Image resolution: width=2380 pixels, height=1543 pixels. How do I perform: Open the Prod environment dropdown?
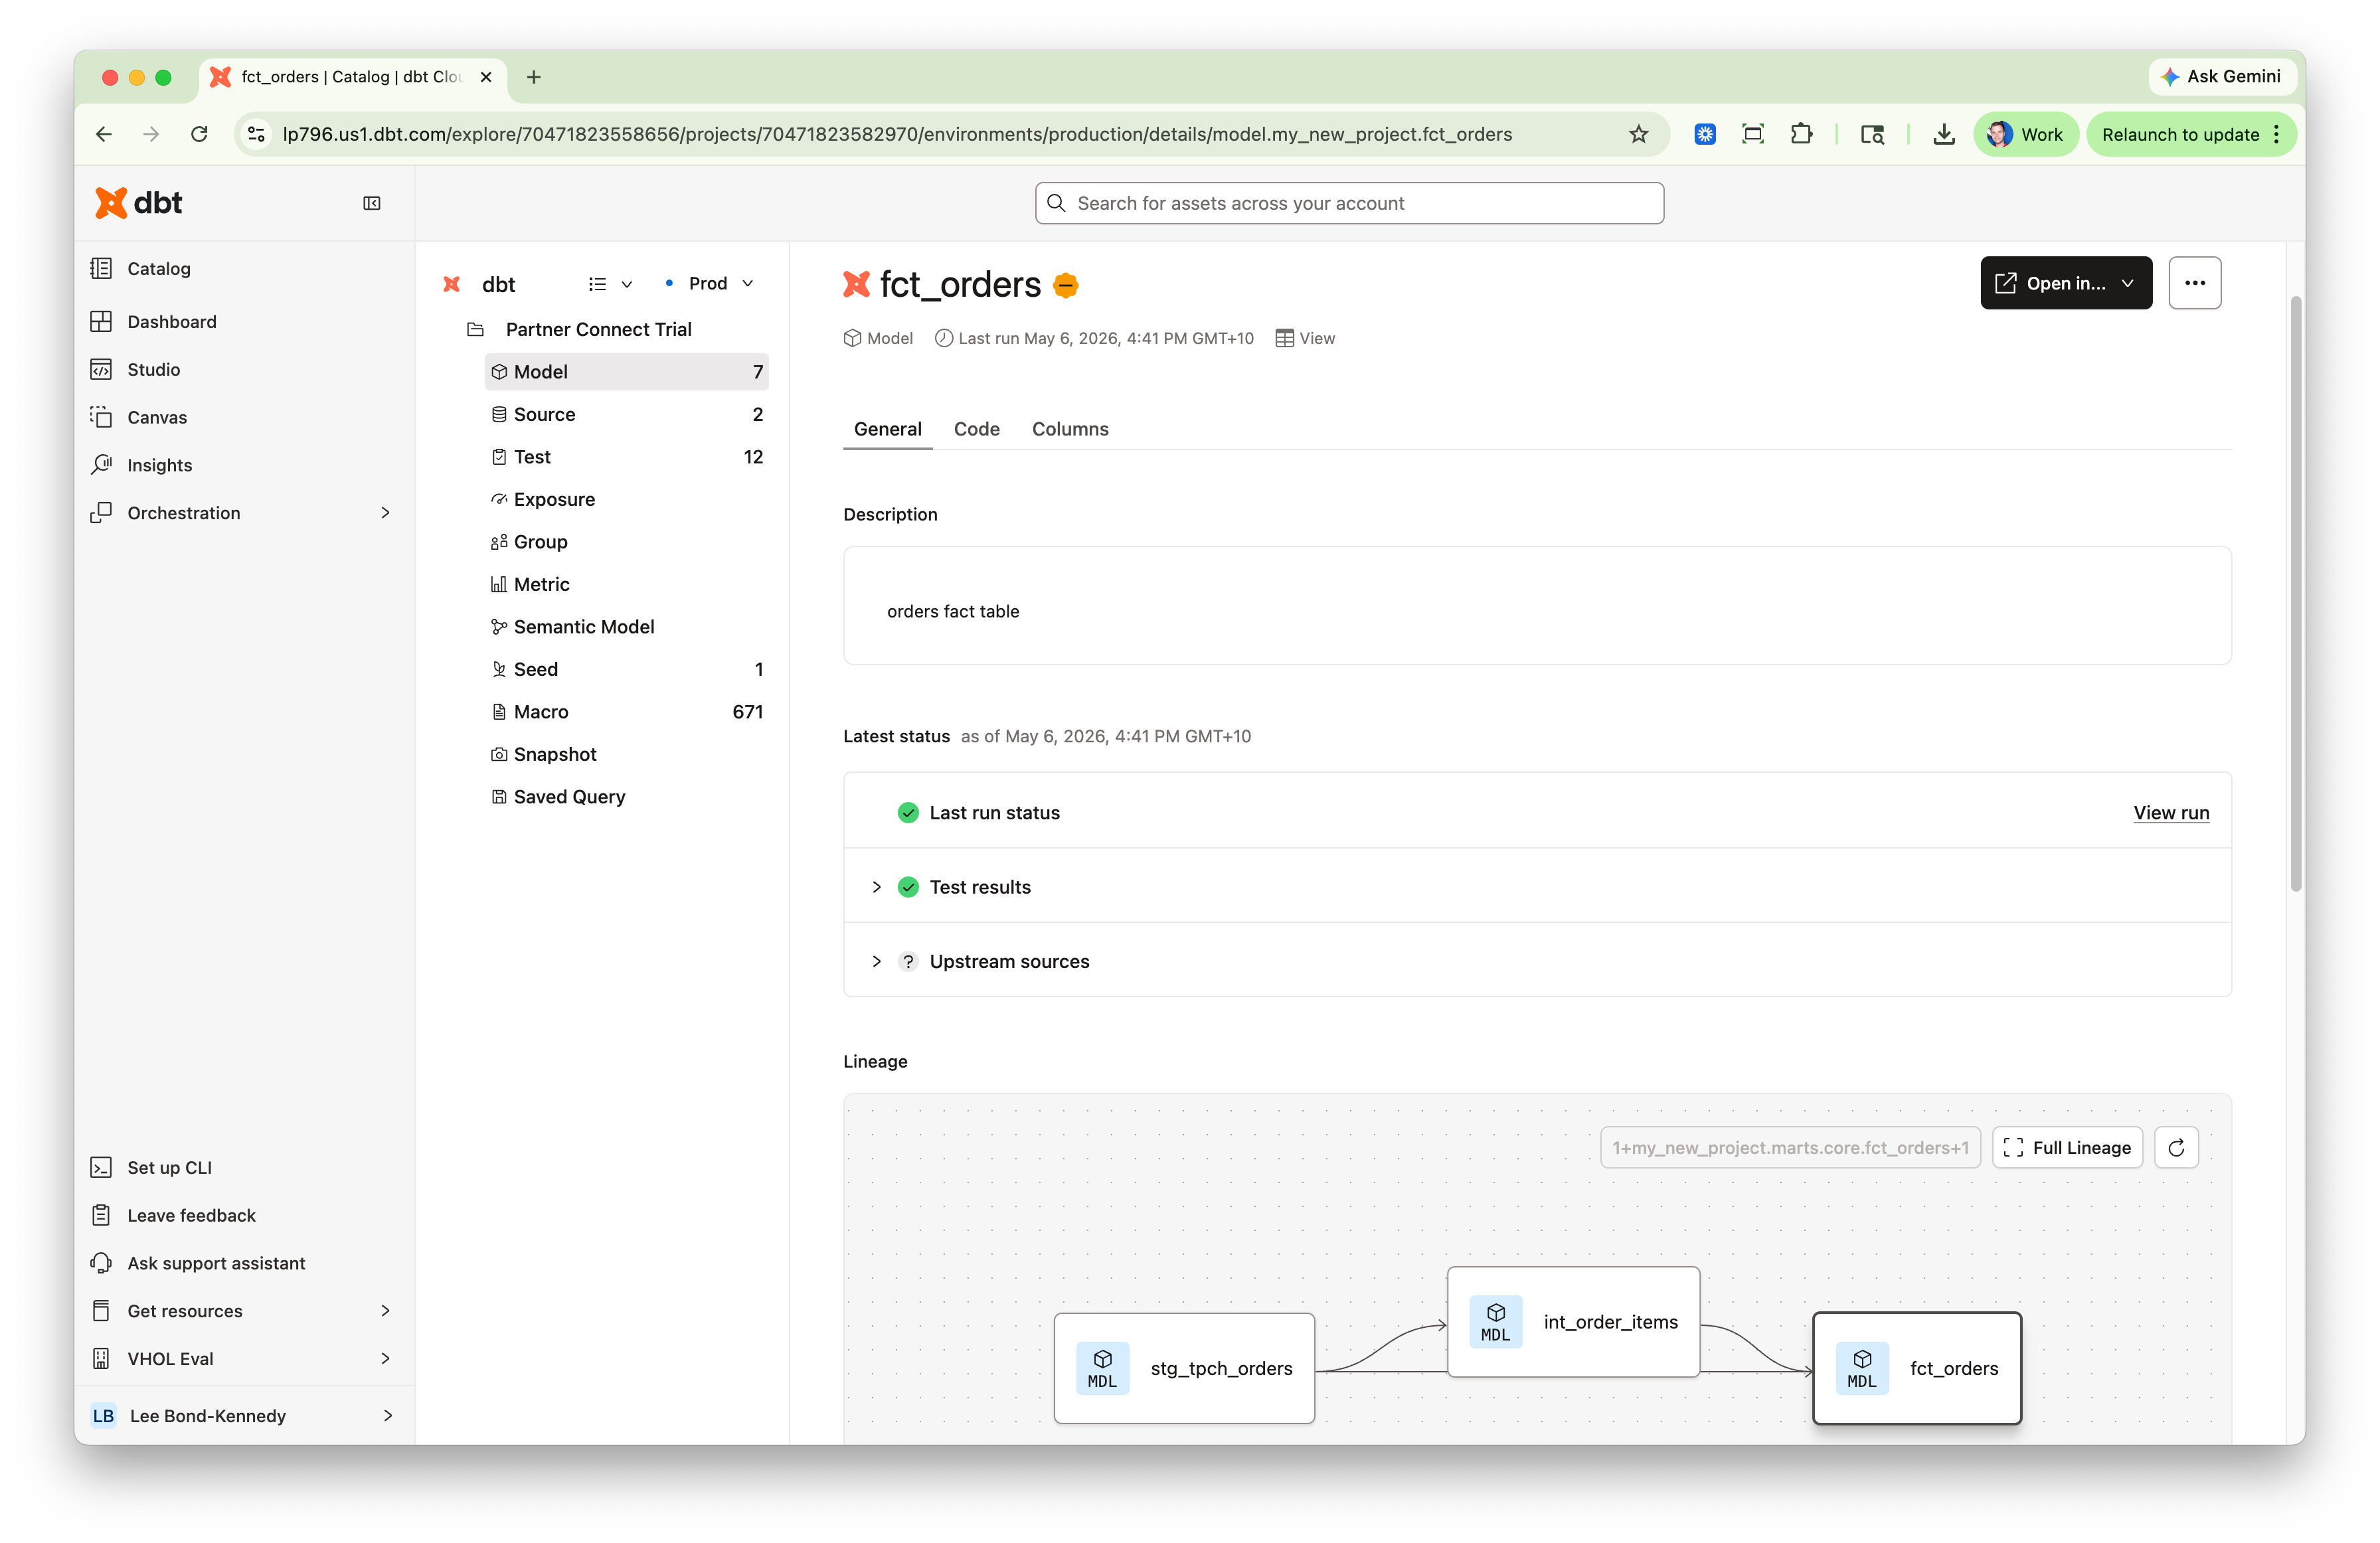pyautogui.click(x=709, y=284)
